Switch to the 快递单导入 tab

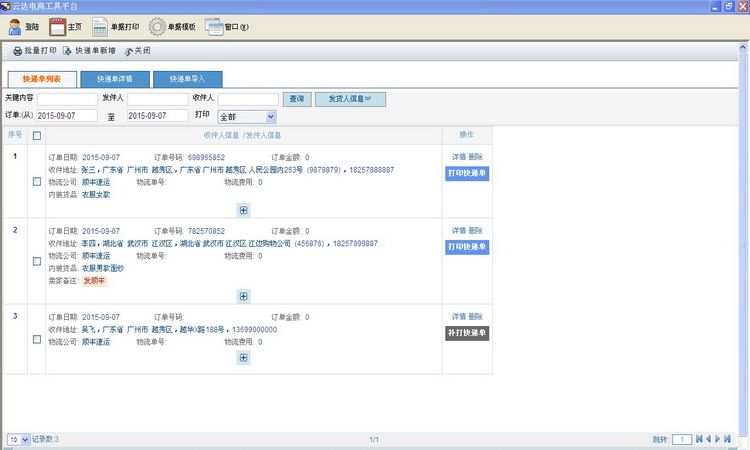[x=187, y=78]
